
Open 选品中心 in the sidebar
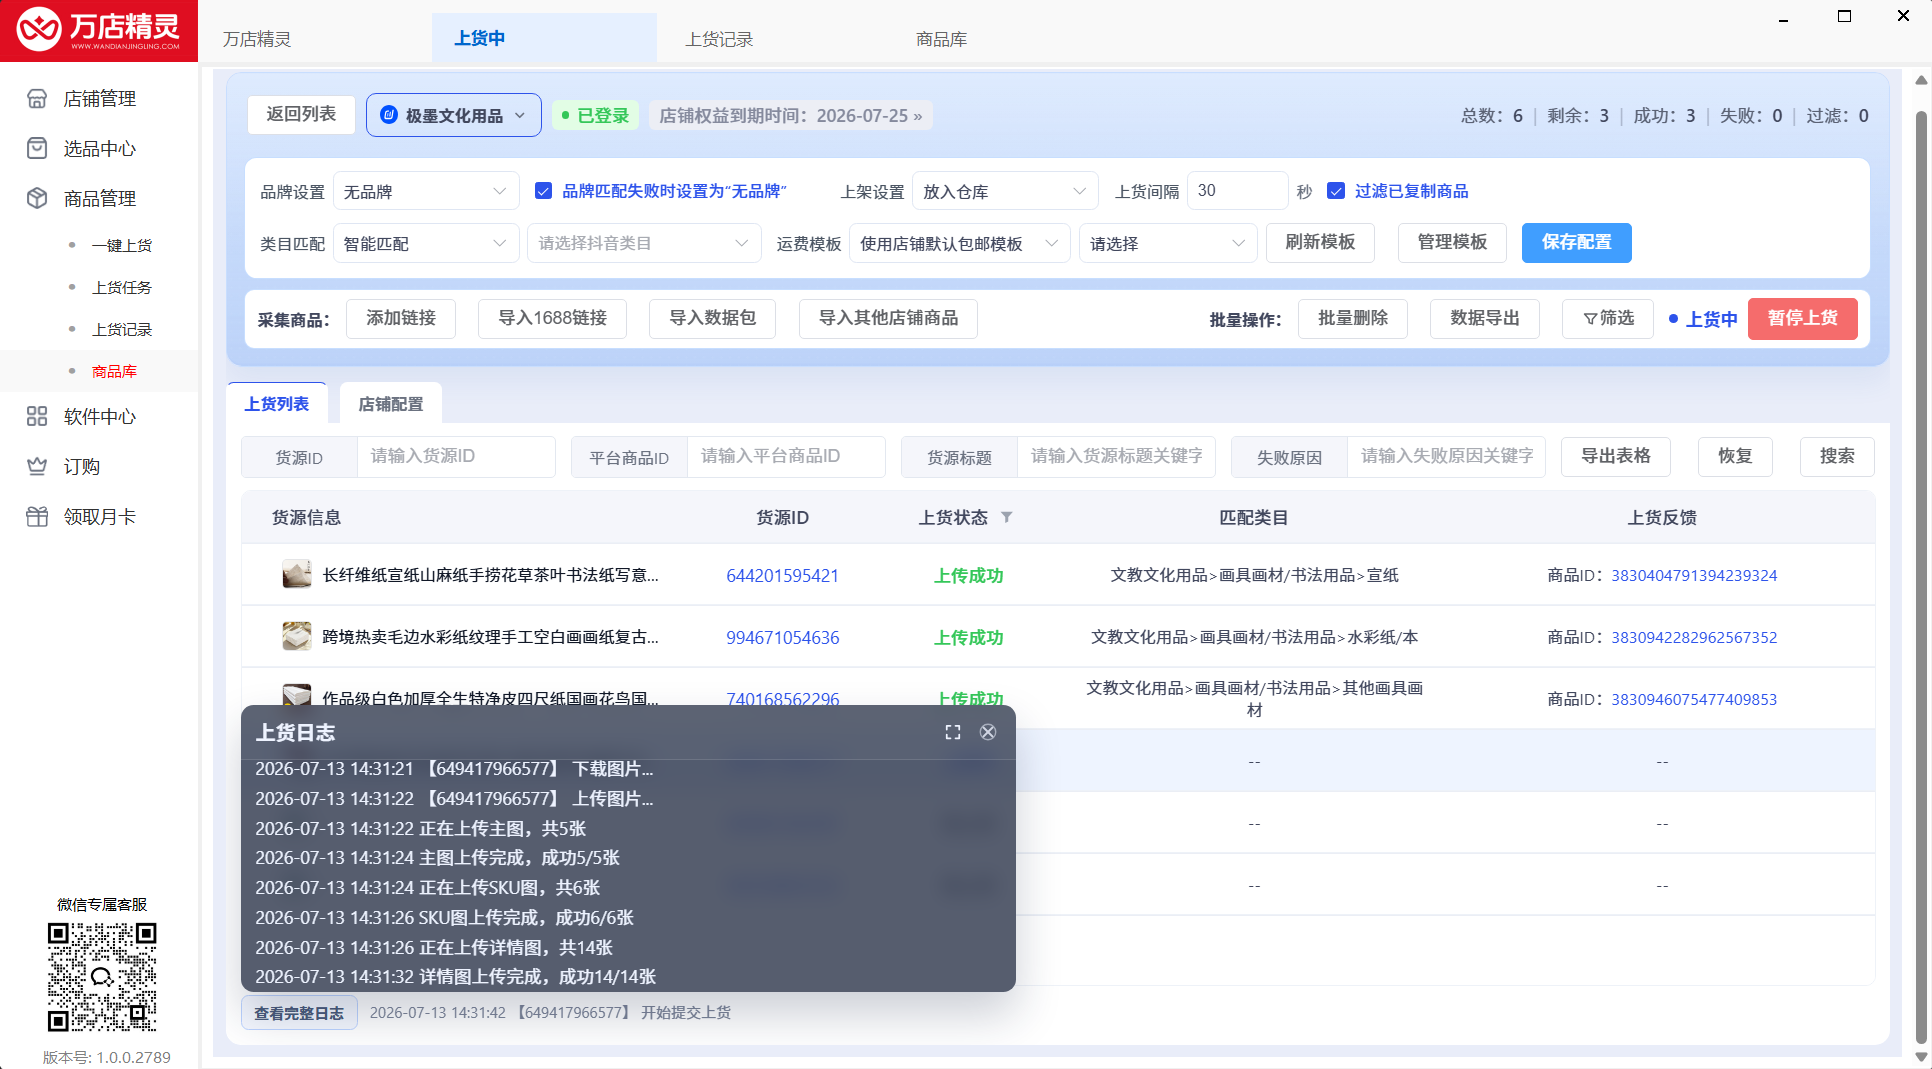(x=99, y=148)
